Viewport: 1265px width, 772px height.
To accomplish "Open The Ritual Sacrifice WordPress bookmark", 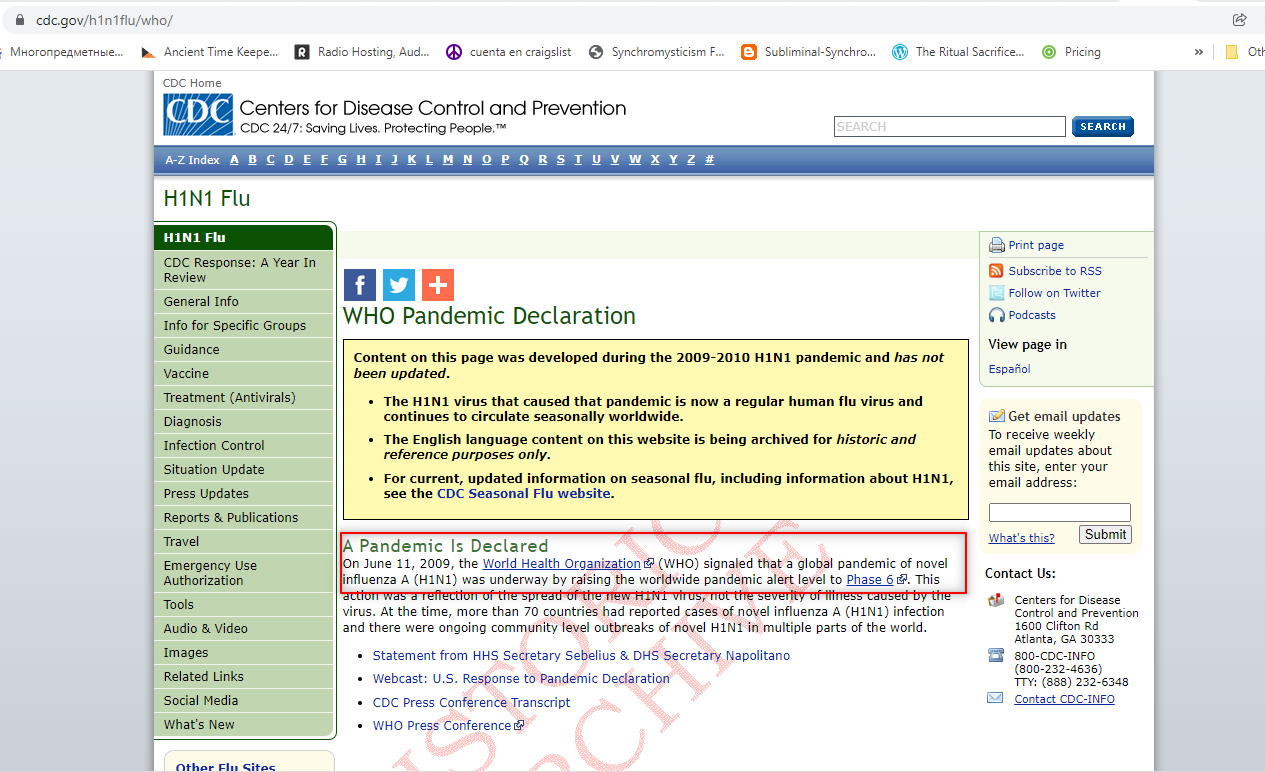I will click(x=959, y=52).
